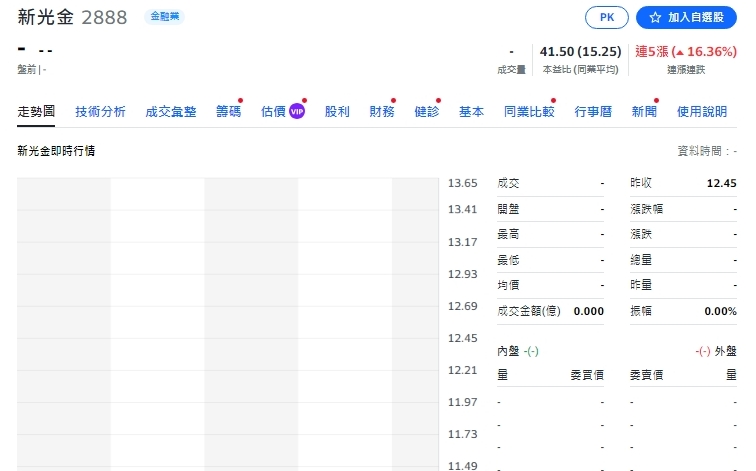
Task: Select the 基本 tab
Action: (x=472, y=112)
